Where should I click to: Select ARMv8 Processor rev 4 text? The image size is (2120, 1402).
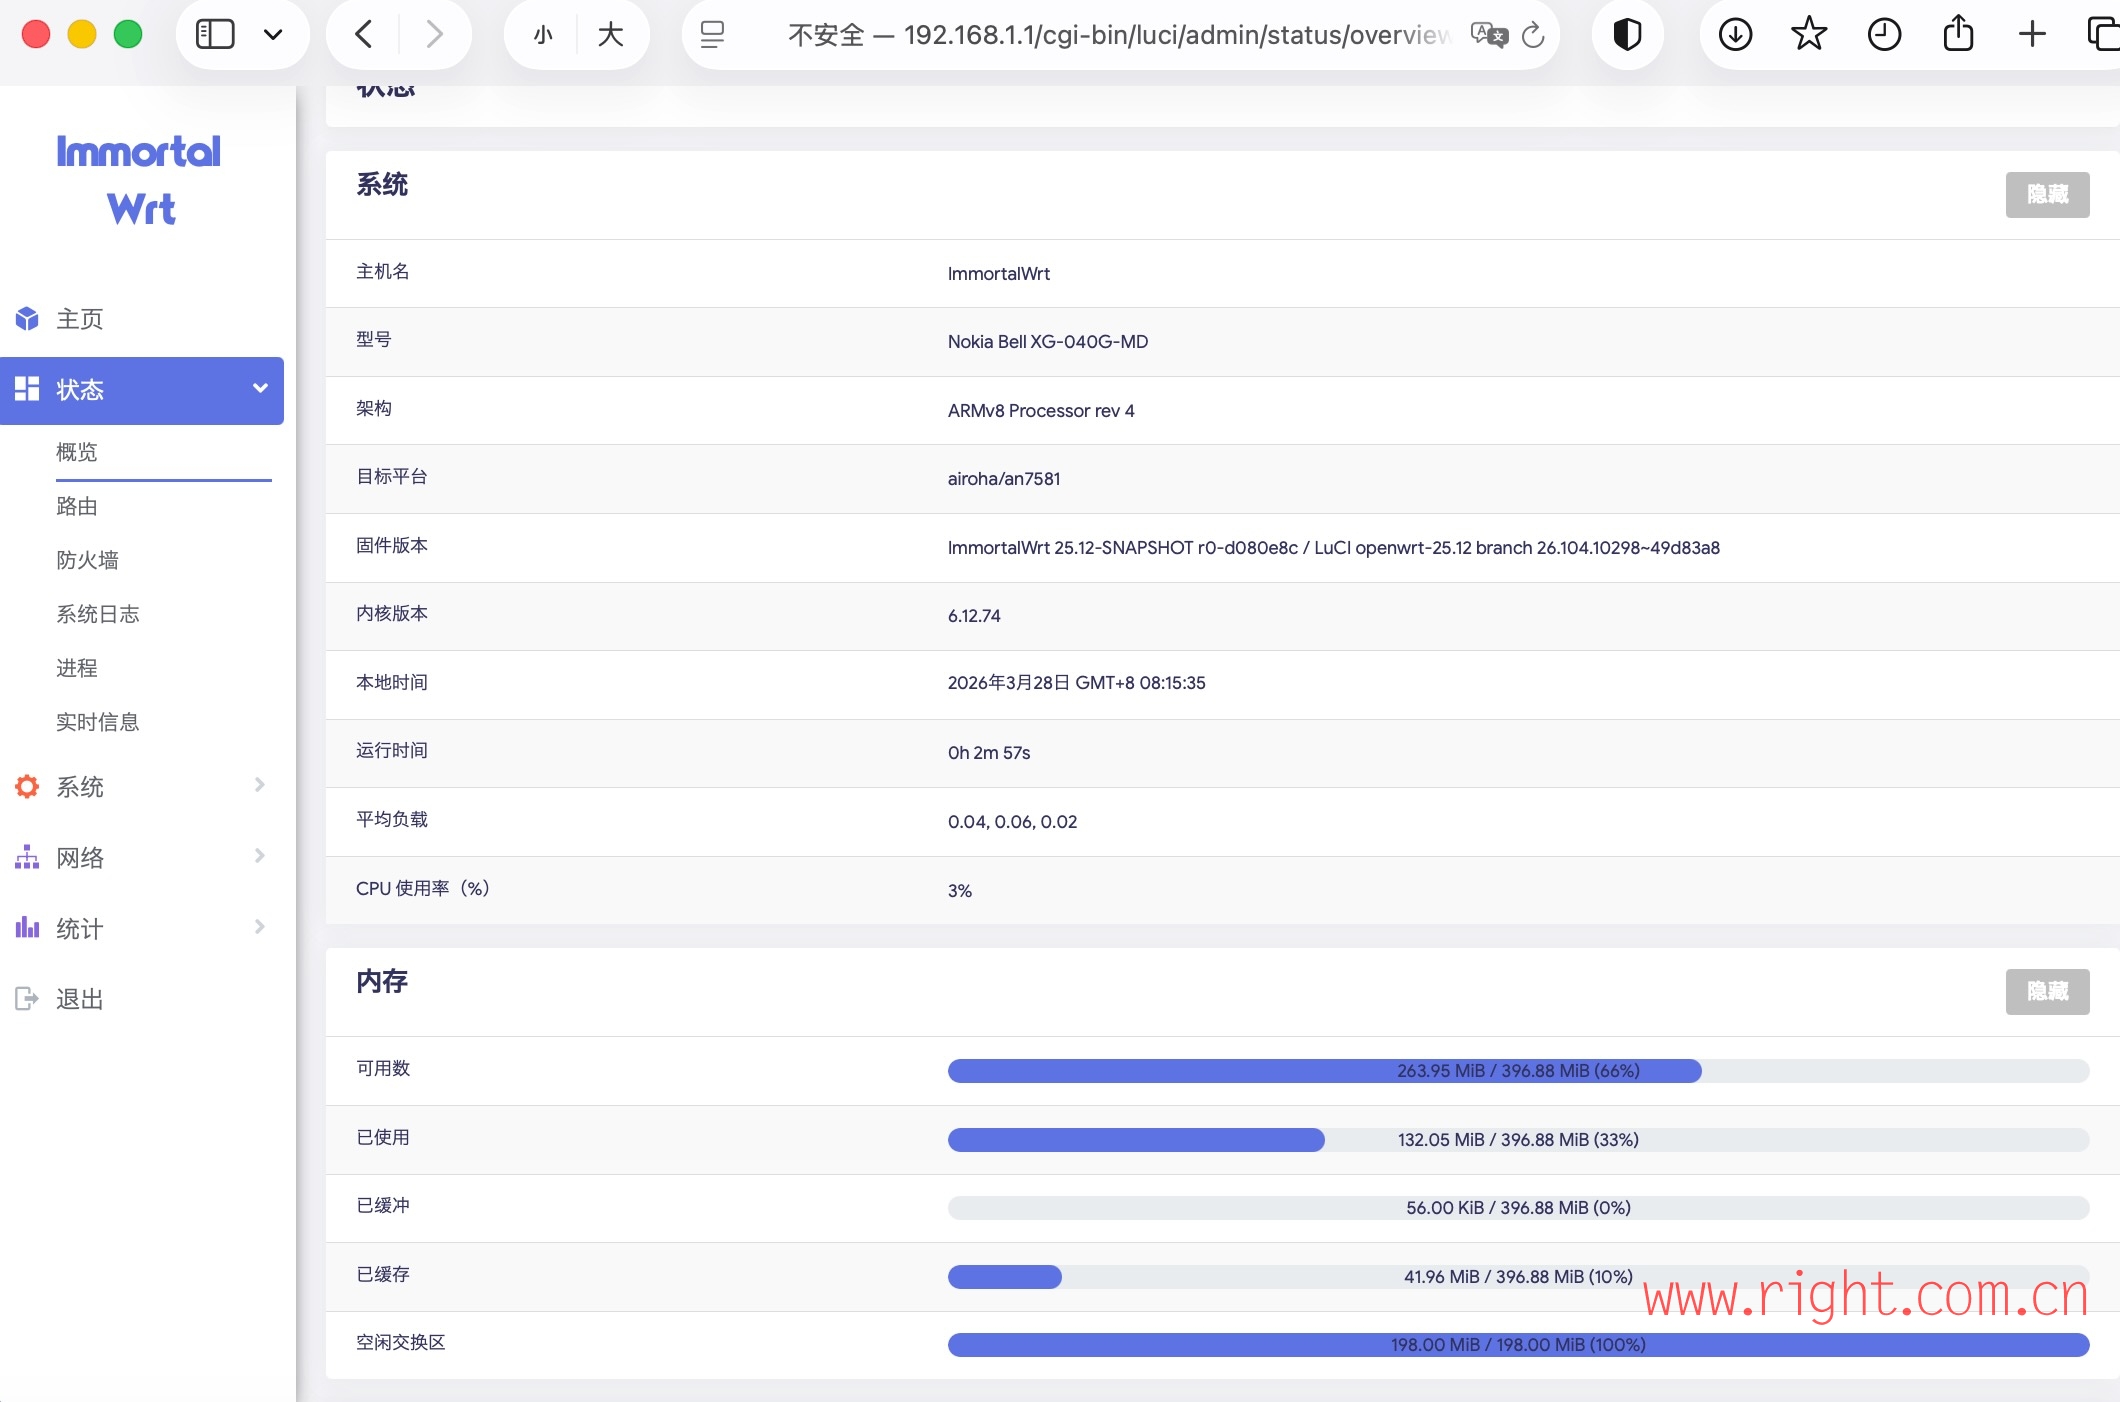(x=1040, y=411)
